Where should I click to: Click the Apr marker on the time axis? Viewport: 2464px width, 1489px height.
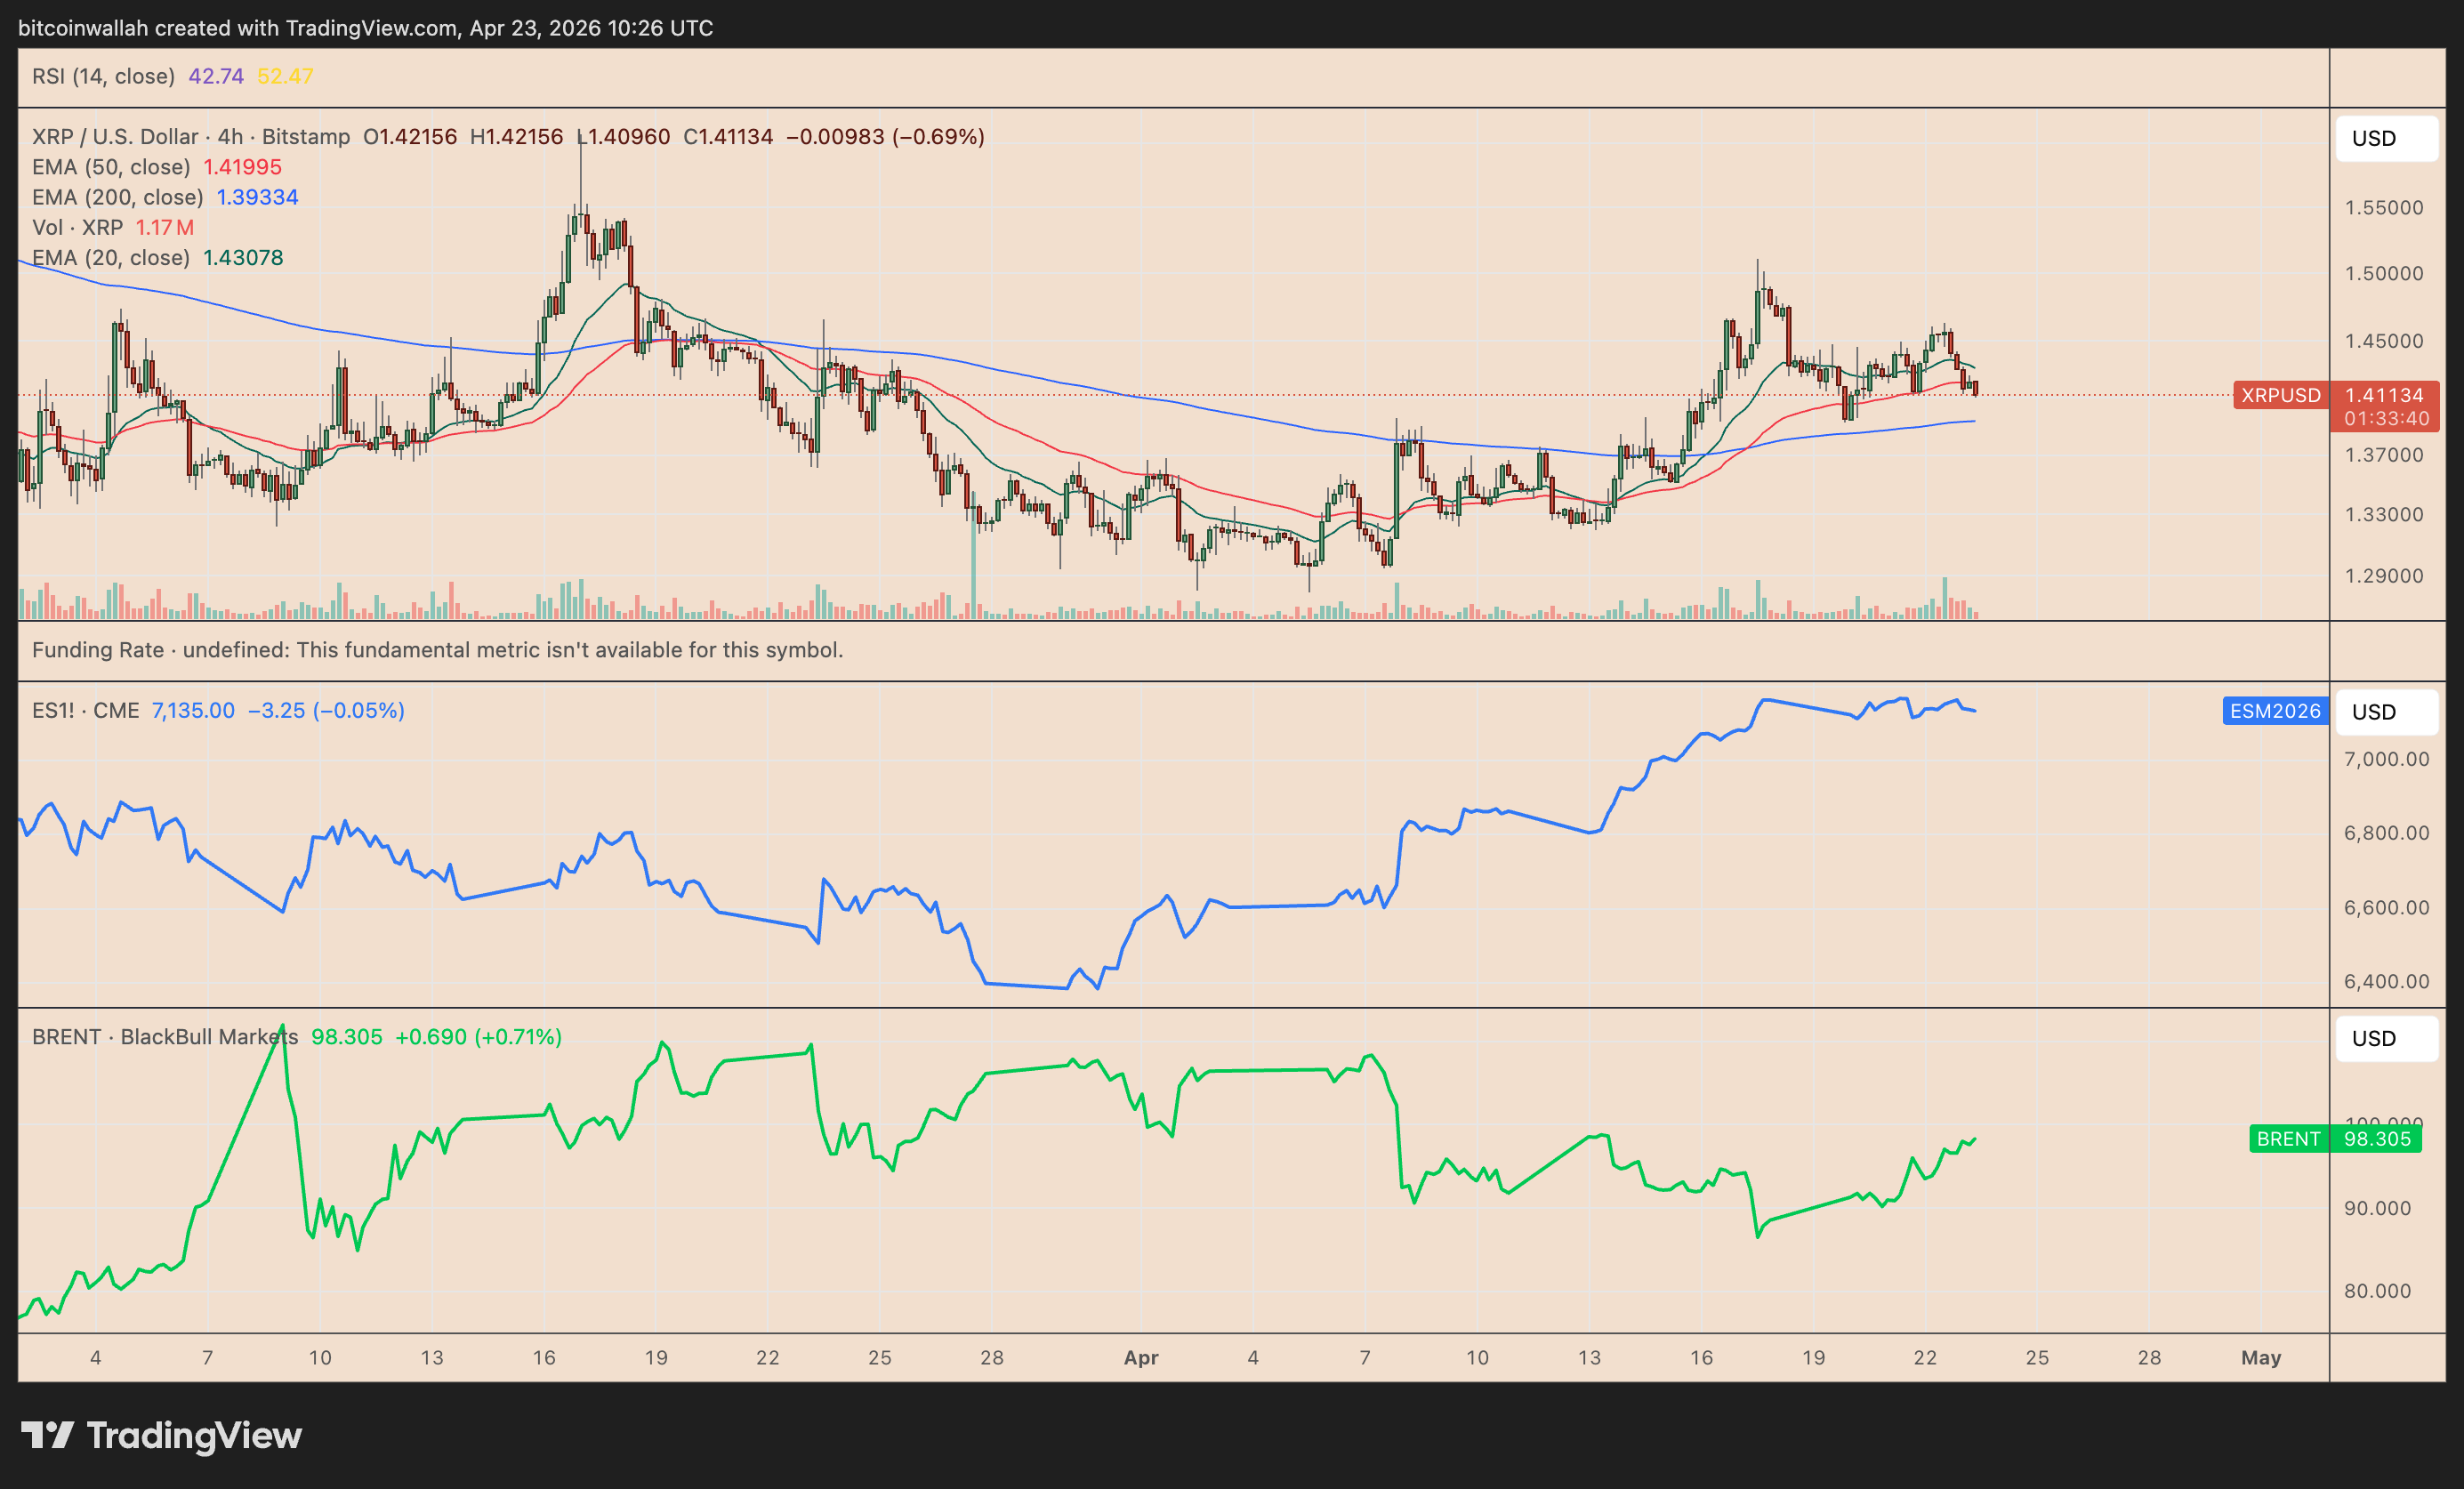(1141, 1358)
